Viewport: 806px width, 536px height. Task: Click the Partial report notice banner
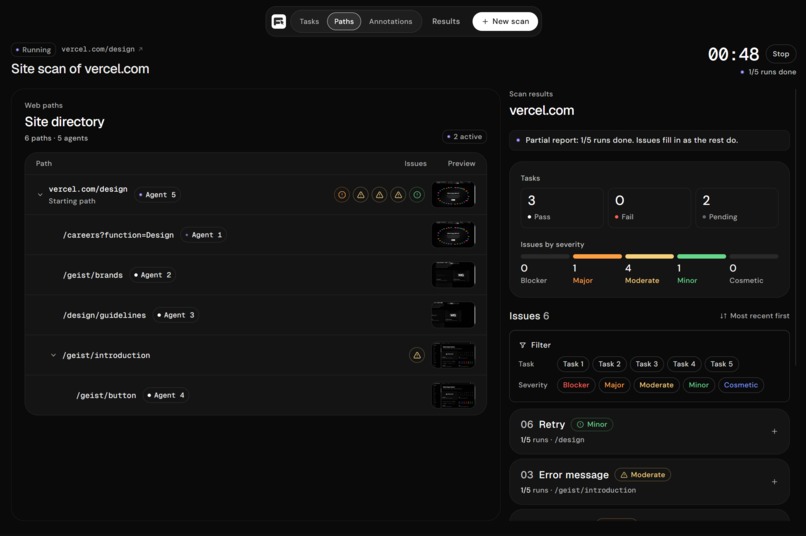click(x=649, y=140)
